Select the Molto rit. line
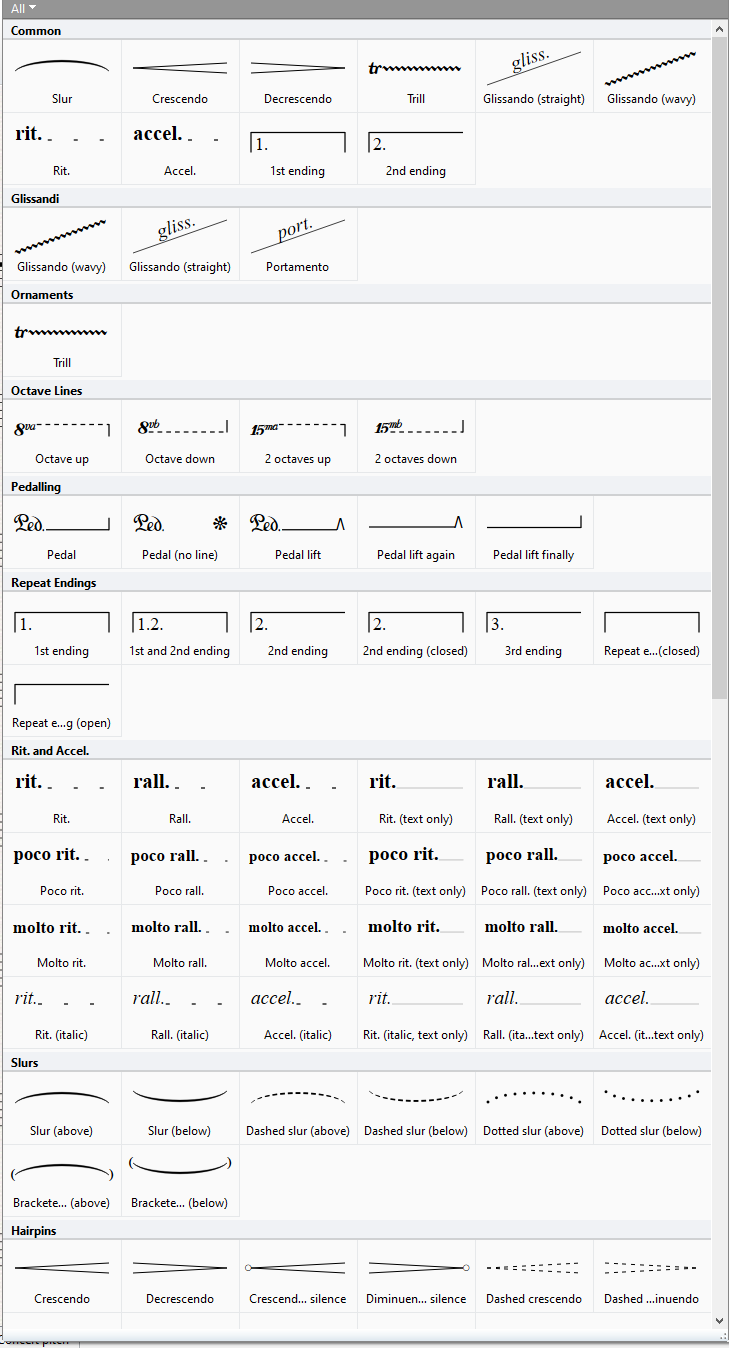The width and height of the screenshot is (736, 1348). pyautogui.click(x=62, y=940)
